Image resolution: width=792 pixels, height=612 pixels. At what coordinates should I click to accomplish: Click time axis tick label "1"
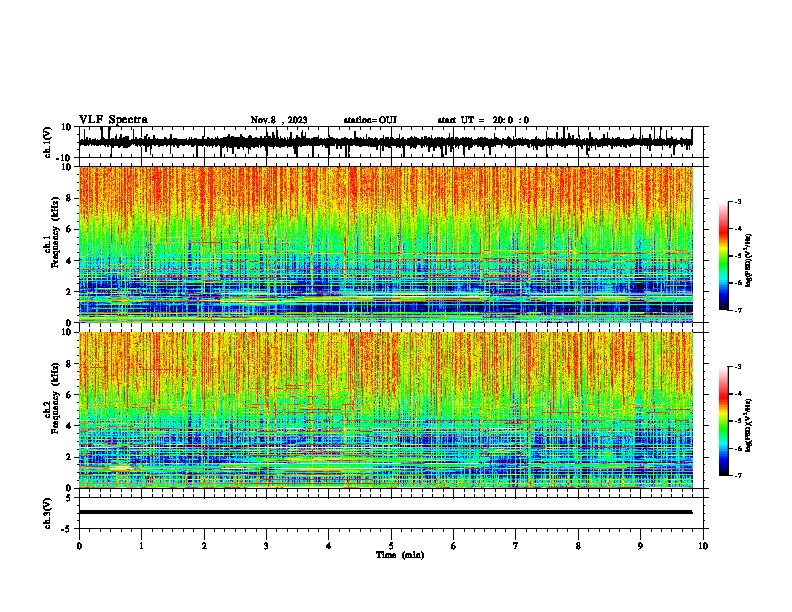[x=141, y=546]
